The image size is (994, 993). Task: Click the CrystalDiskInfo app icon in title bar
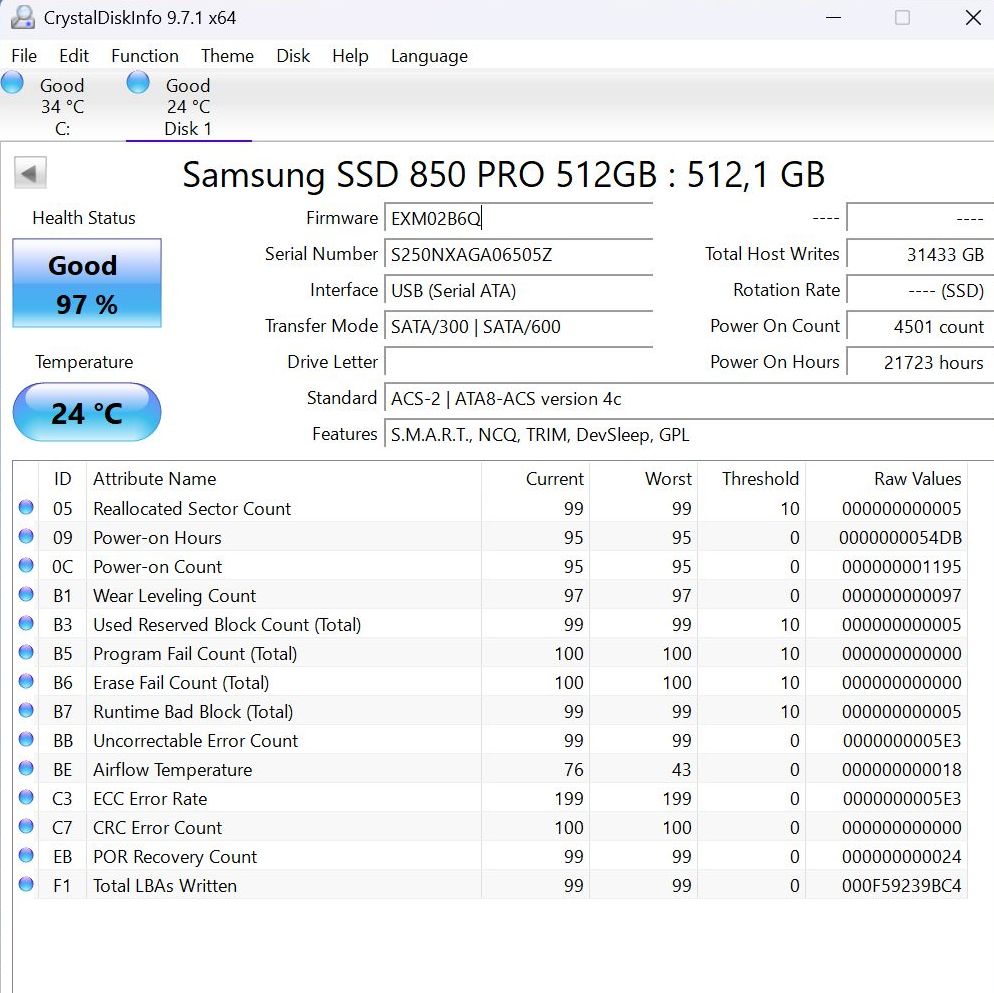click(x=22, y=18)
